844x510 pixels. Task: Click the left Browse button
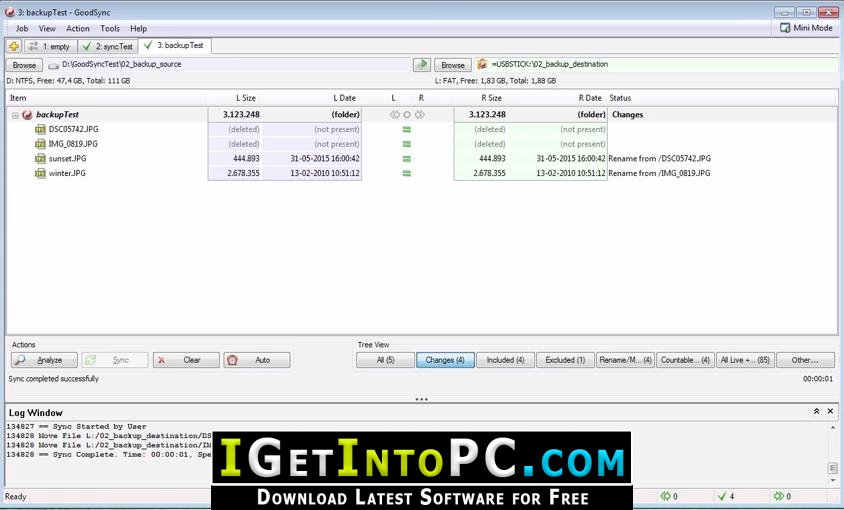[x=24, y=65]
